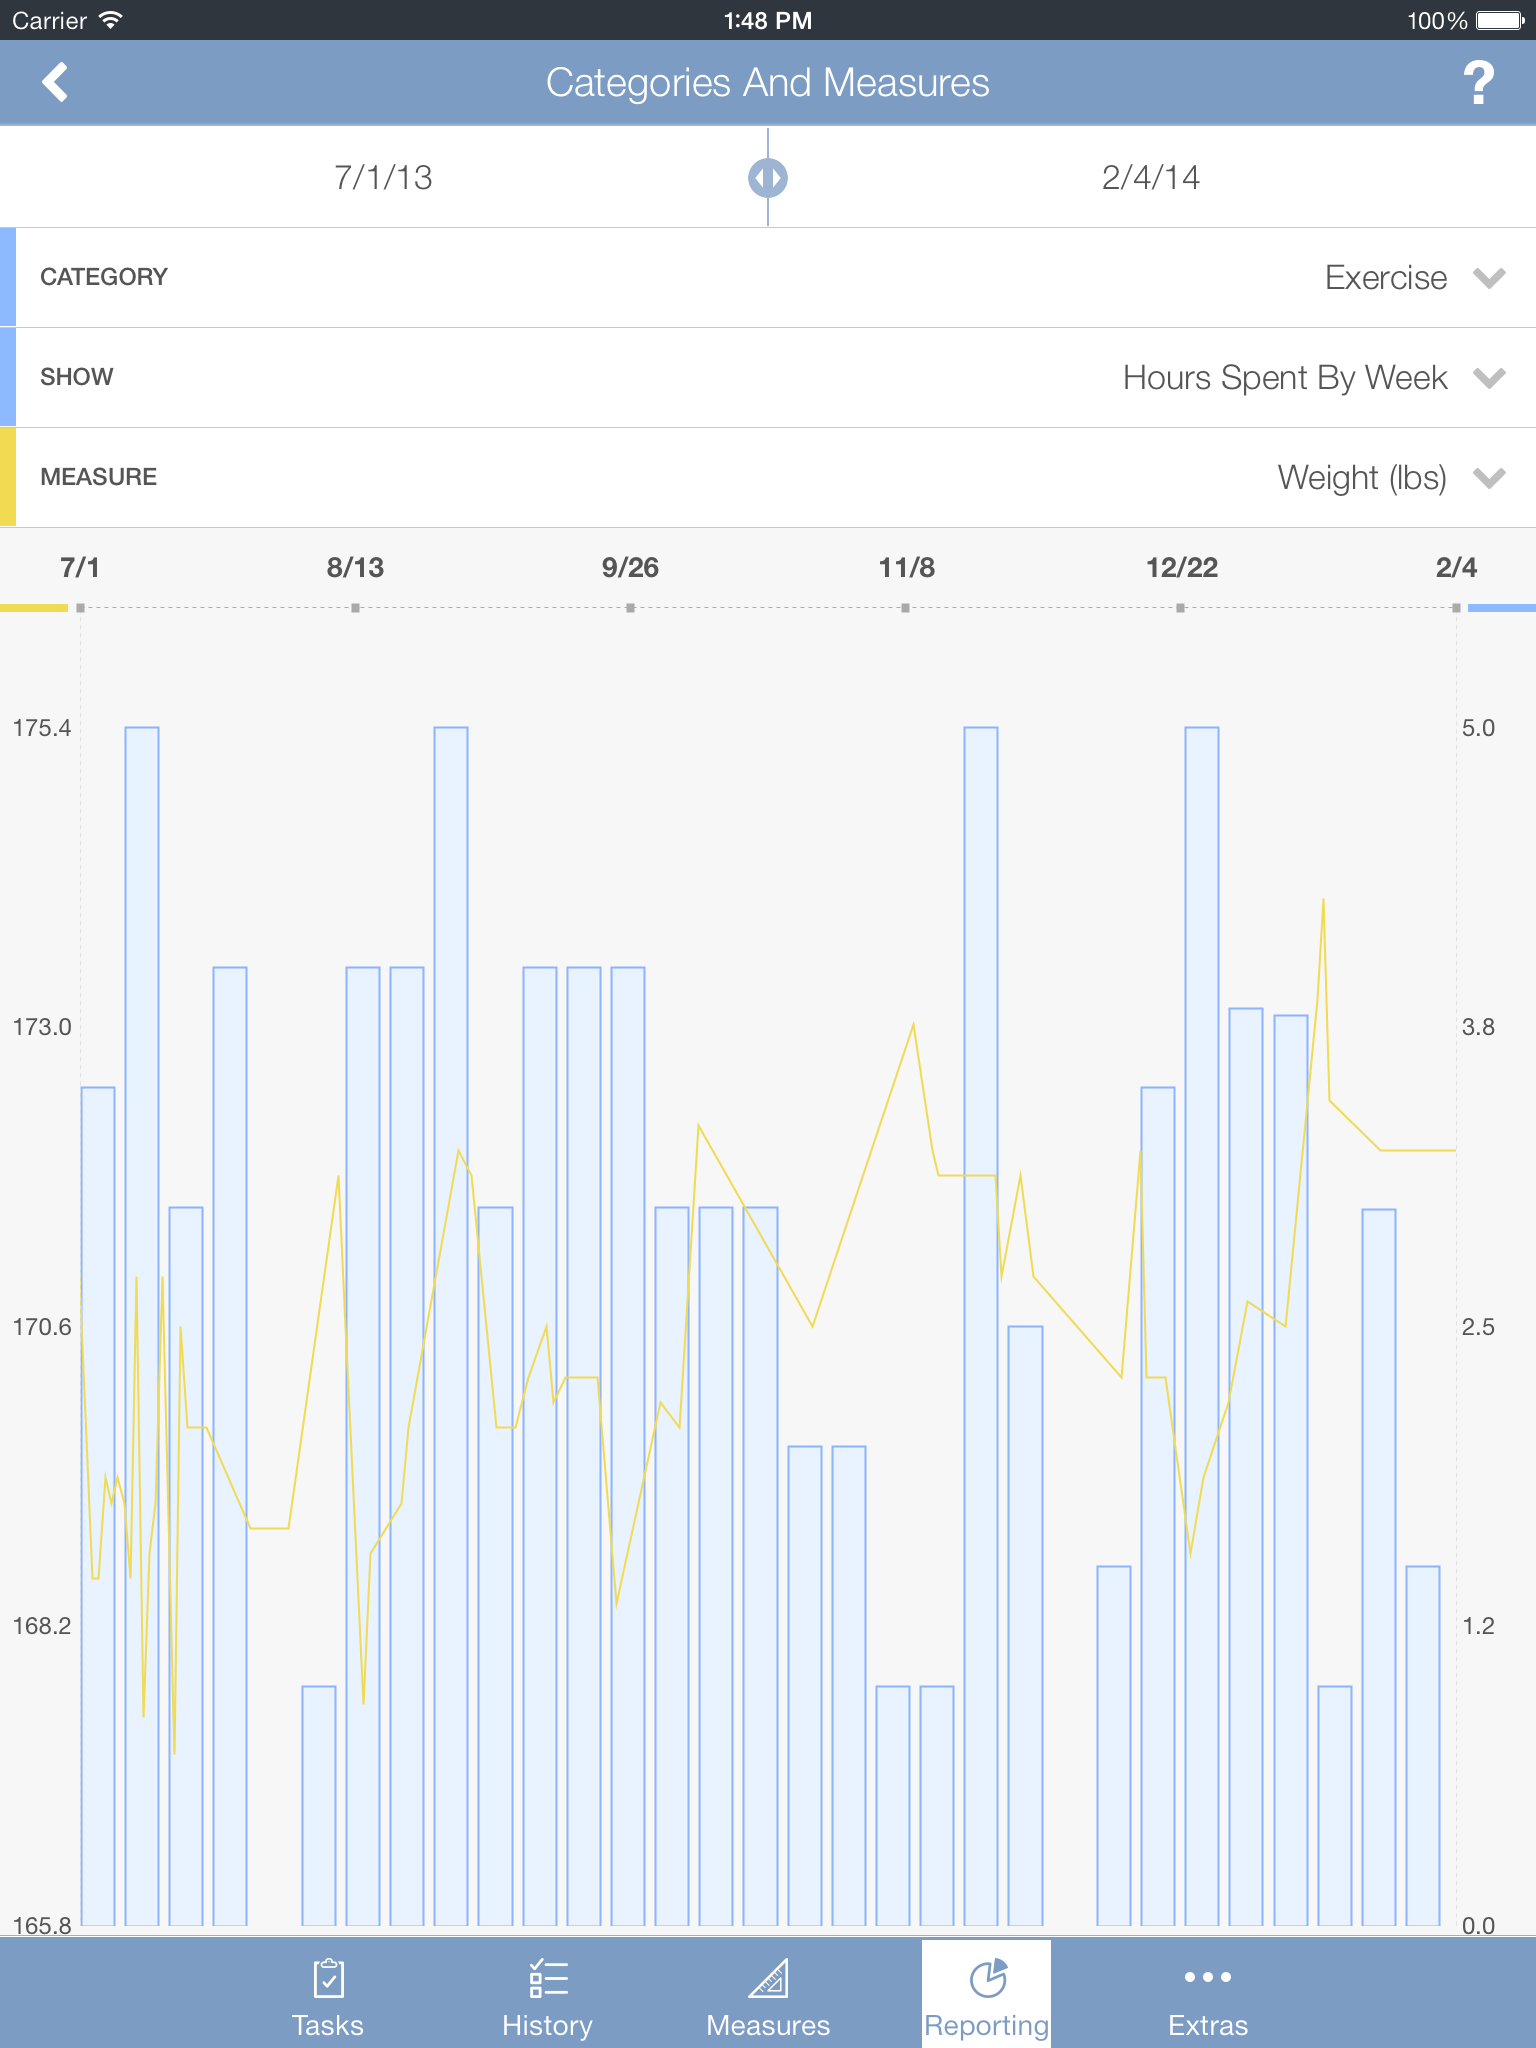Viewport: 1536px width, 2048px height.
Task: Open the Measures tab
Action: pos(768,1995)
